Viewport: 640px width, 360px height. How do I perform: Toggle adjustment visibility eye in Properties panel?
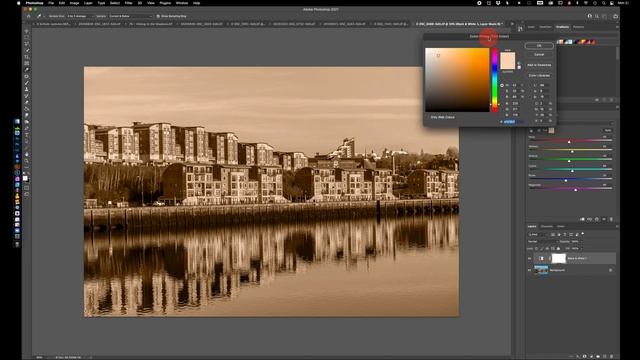point(604,219)
